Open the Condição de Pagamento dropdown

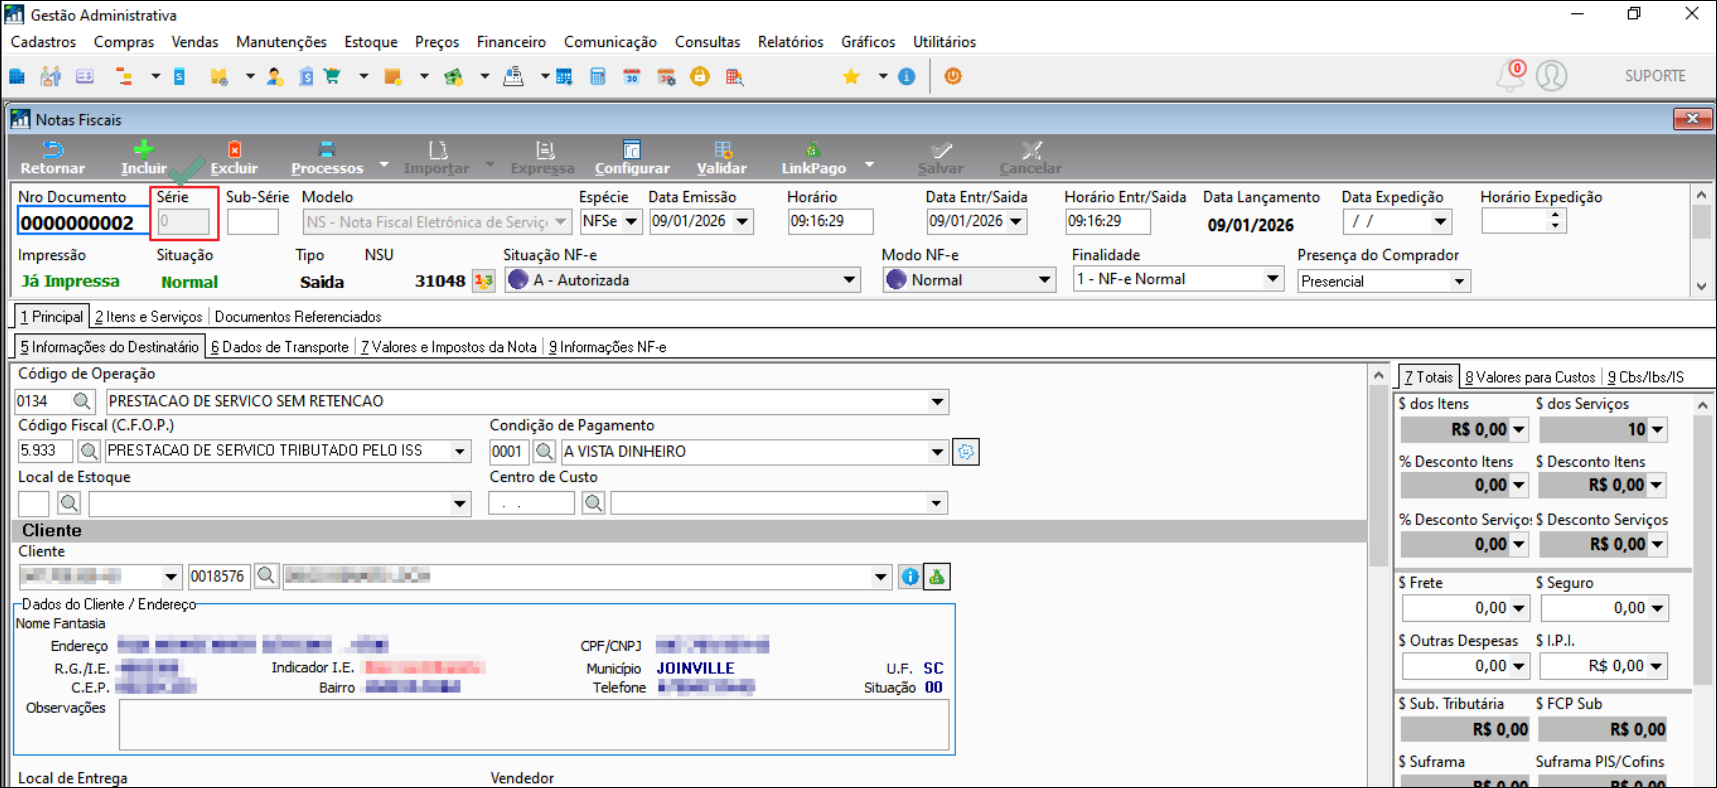[x=937, y=452]
